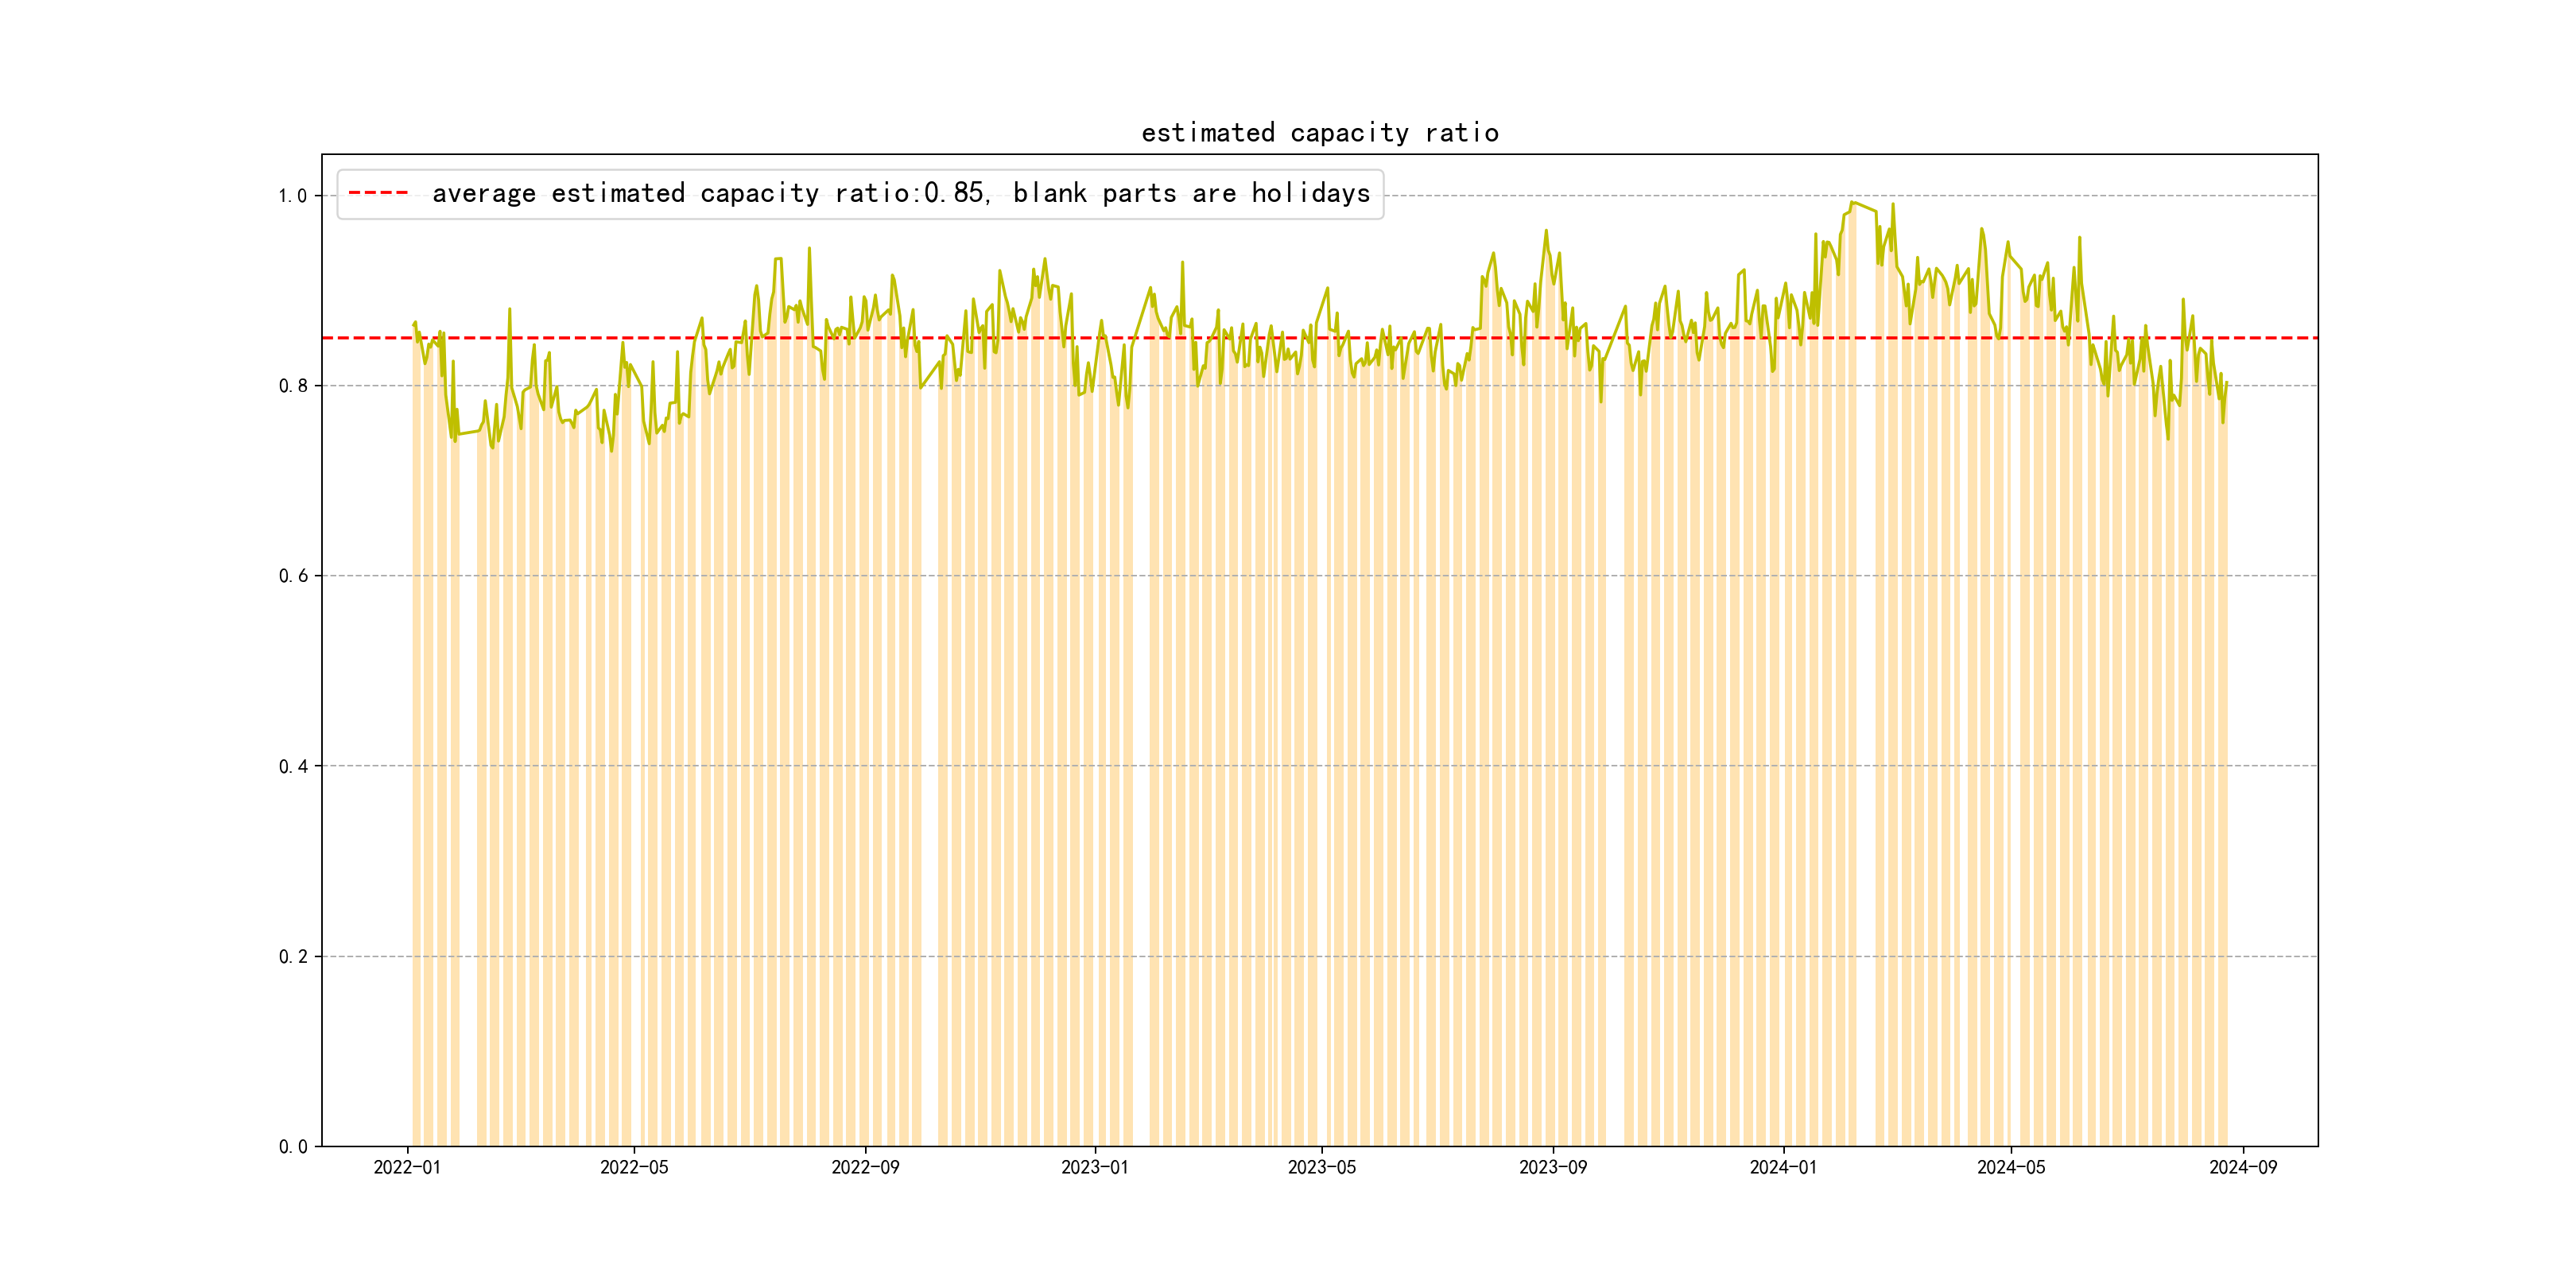The height and width of the screenshot is (1288, 2576).
Task: Click the 1.0 y-axis tick label
Action: [292, 196]
